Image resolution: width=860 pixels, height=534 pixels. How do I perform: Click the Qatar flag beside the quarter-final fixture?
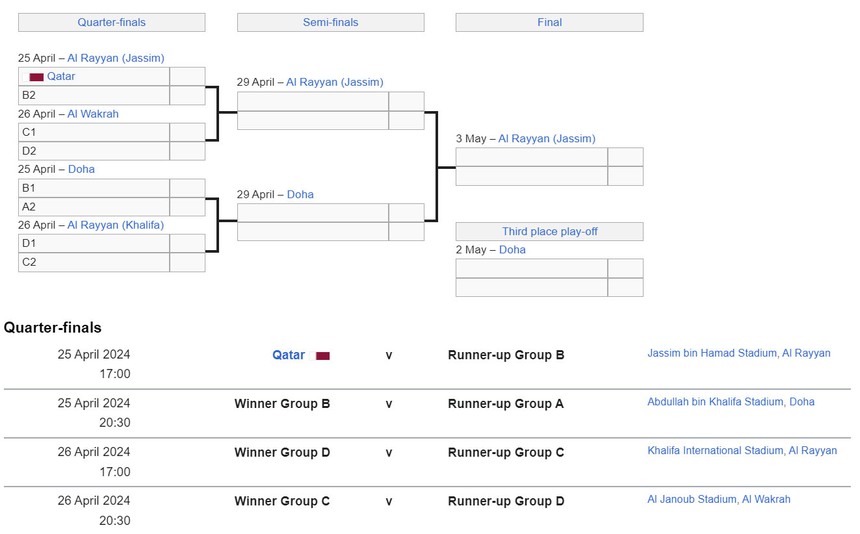[323, 356]
